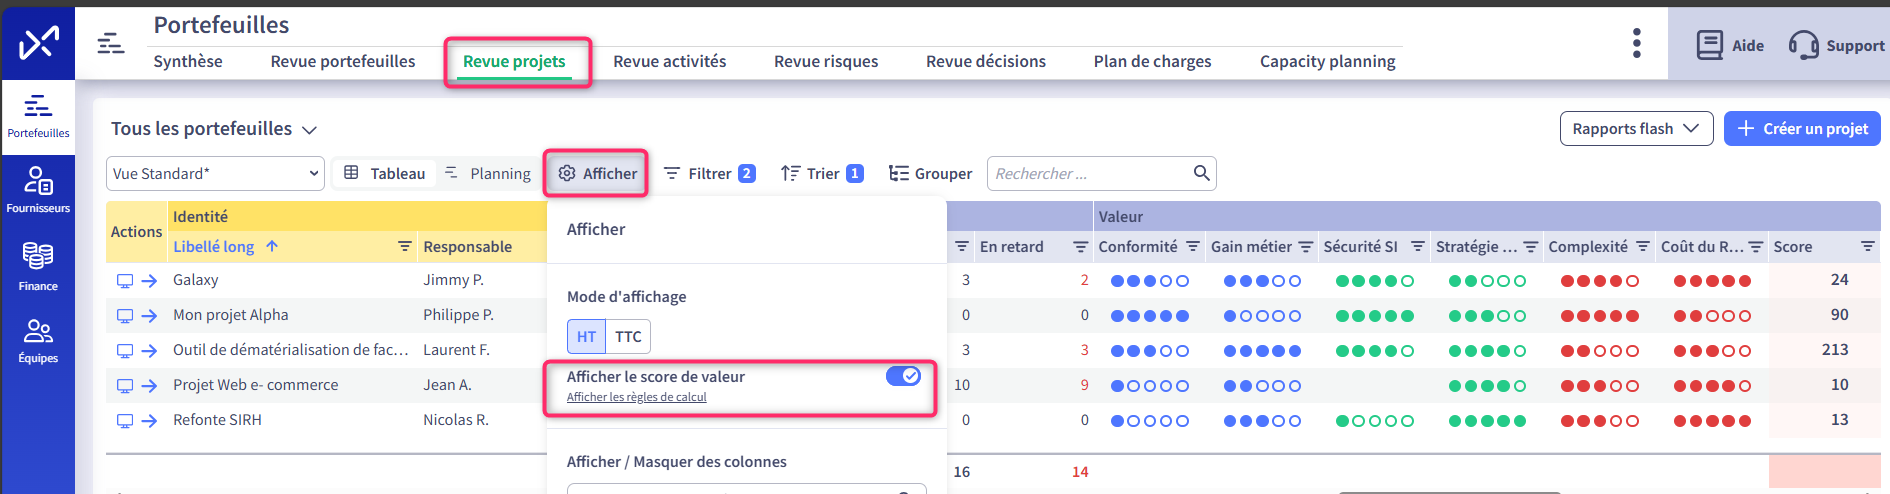
Task: Click the open arrow for Galaxy project
Action: [x=149, y=281]
